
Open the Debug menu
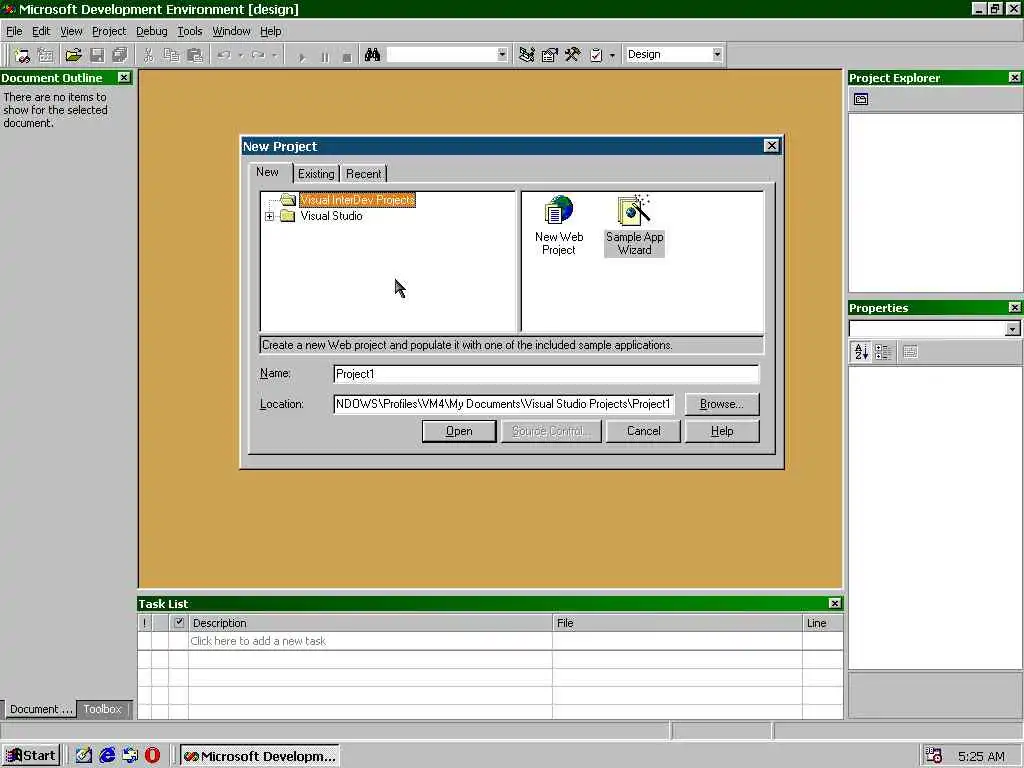click(152, 31)
